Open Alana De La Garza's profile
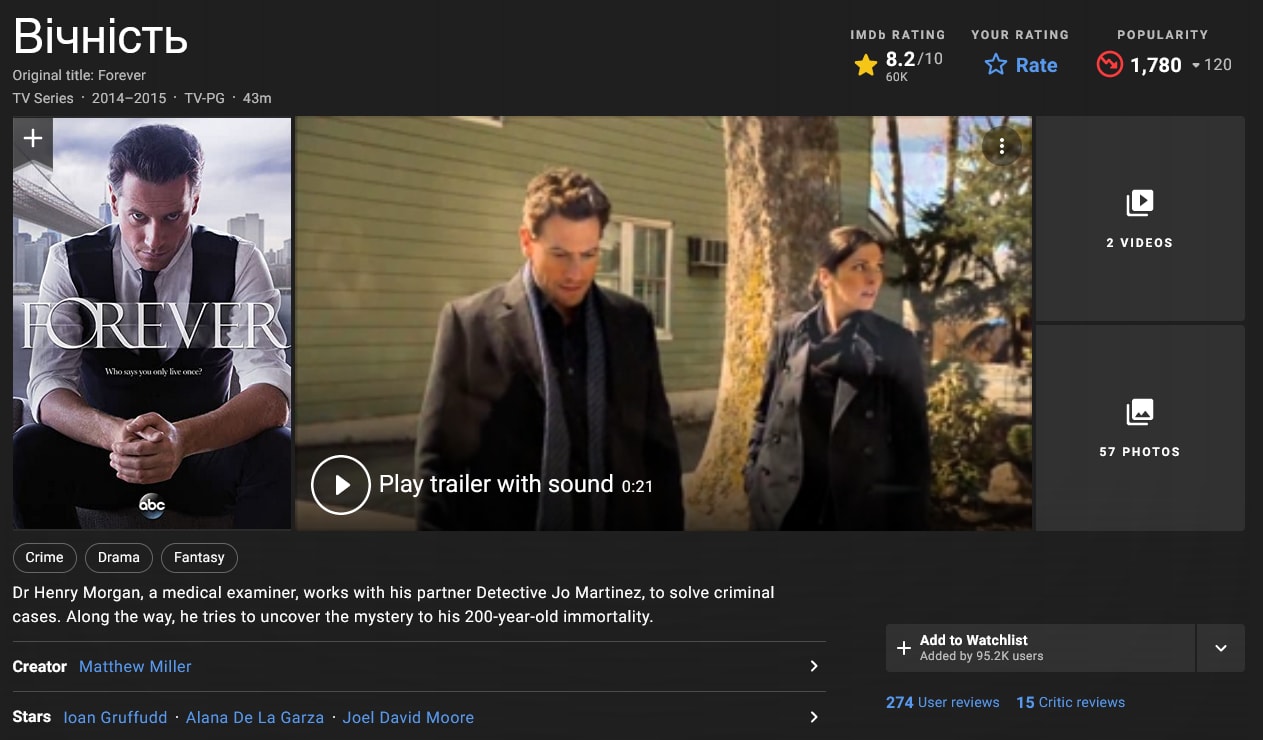The height and width of the screenshot is (740, 1263). (x=254, y=717)
